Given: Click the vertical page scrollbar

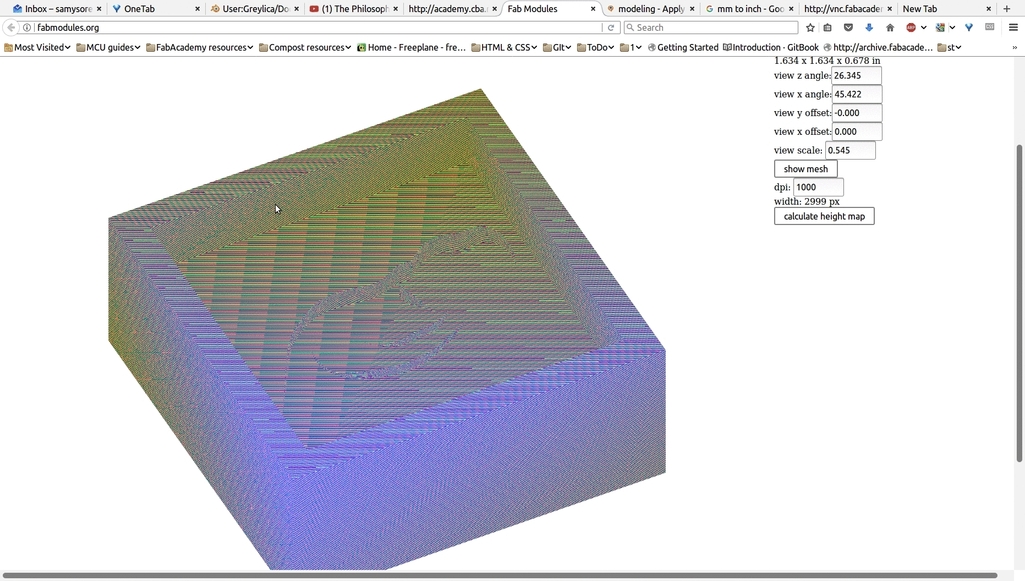Looking at the screenshot, I should coord(1019,303).
